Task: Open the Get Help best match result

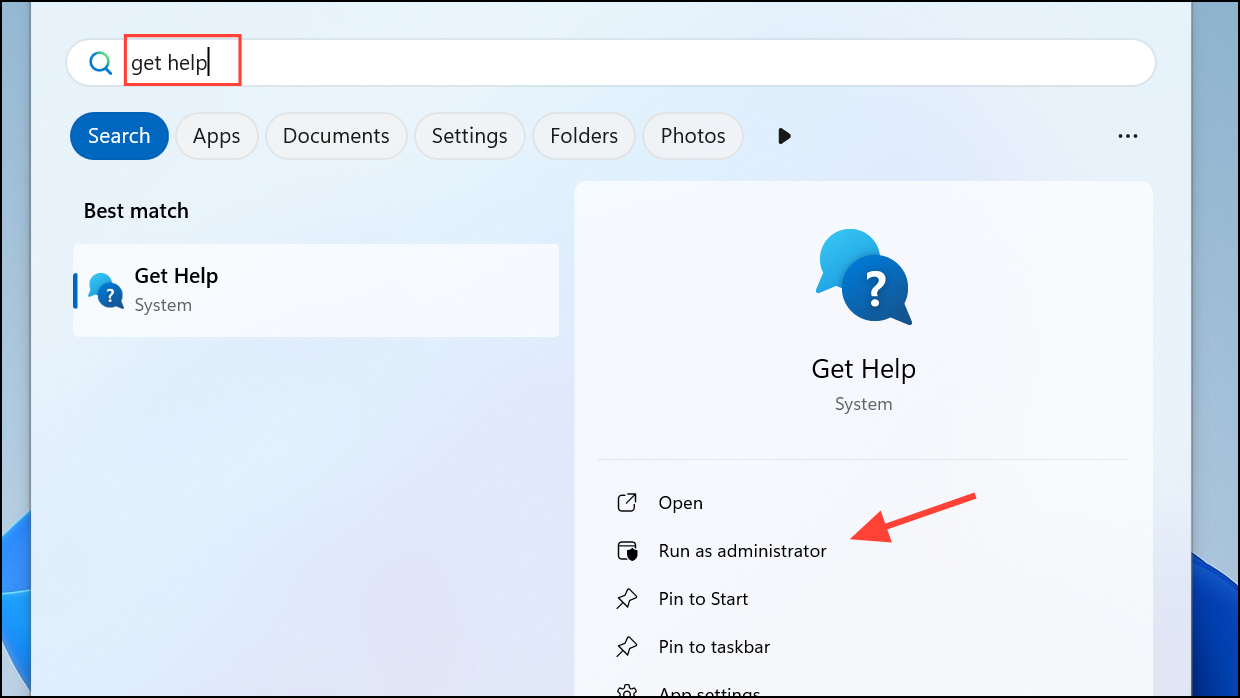Action: (x=316, y=290)
